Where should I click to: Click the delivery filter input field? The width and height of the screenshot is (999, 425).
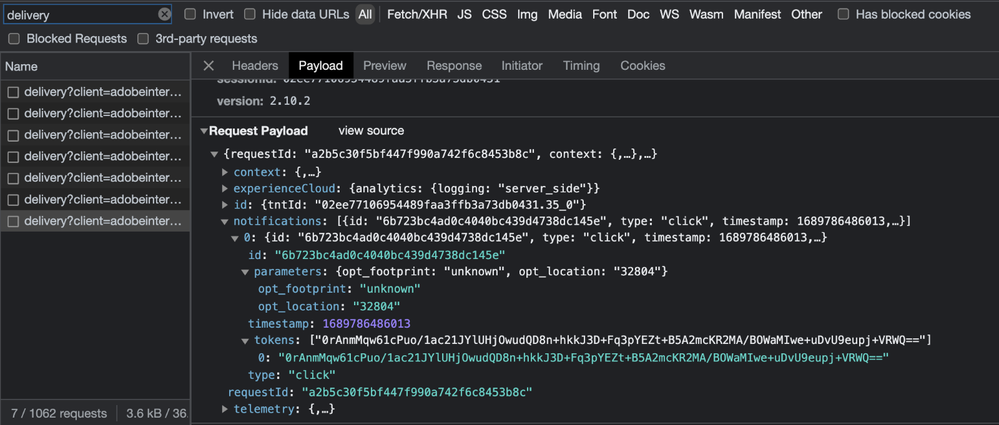80,15
